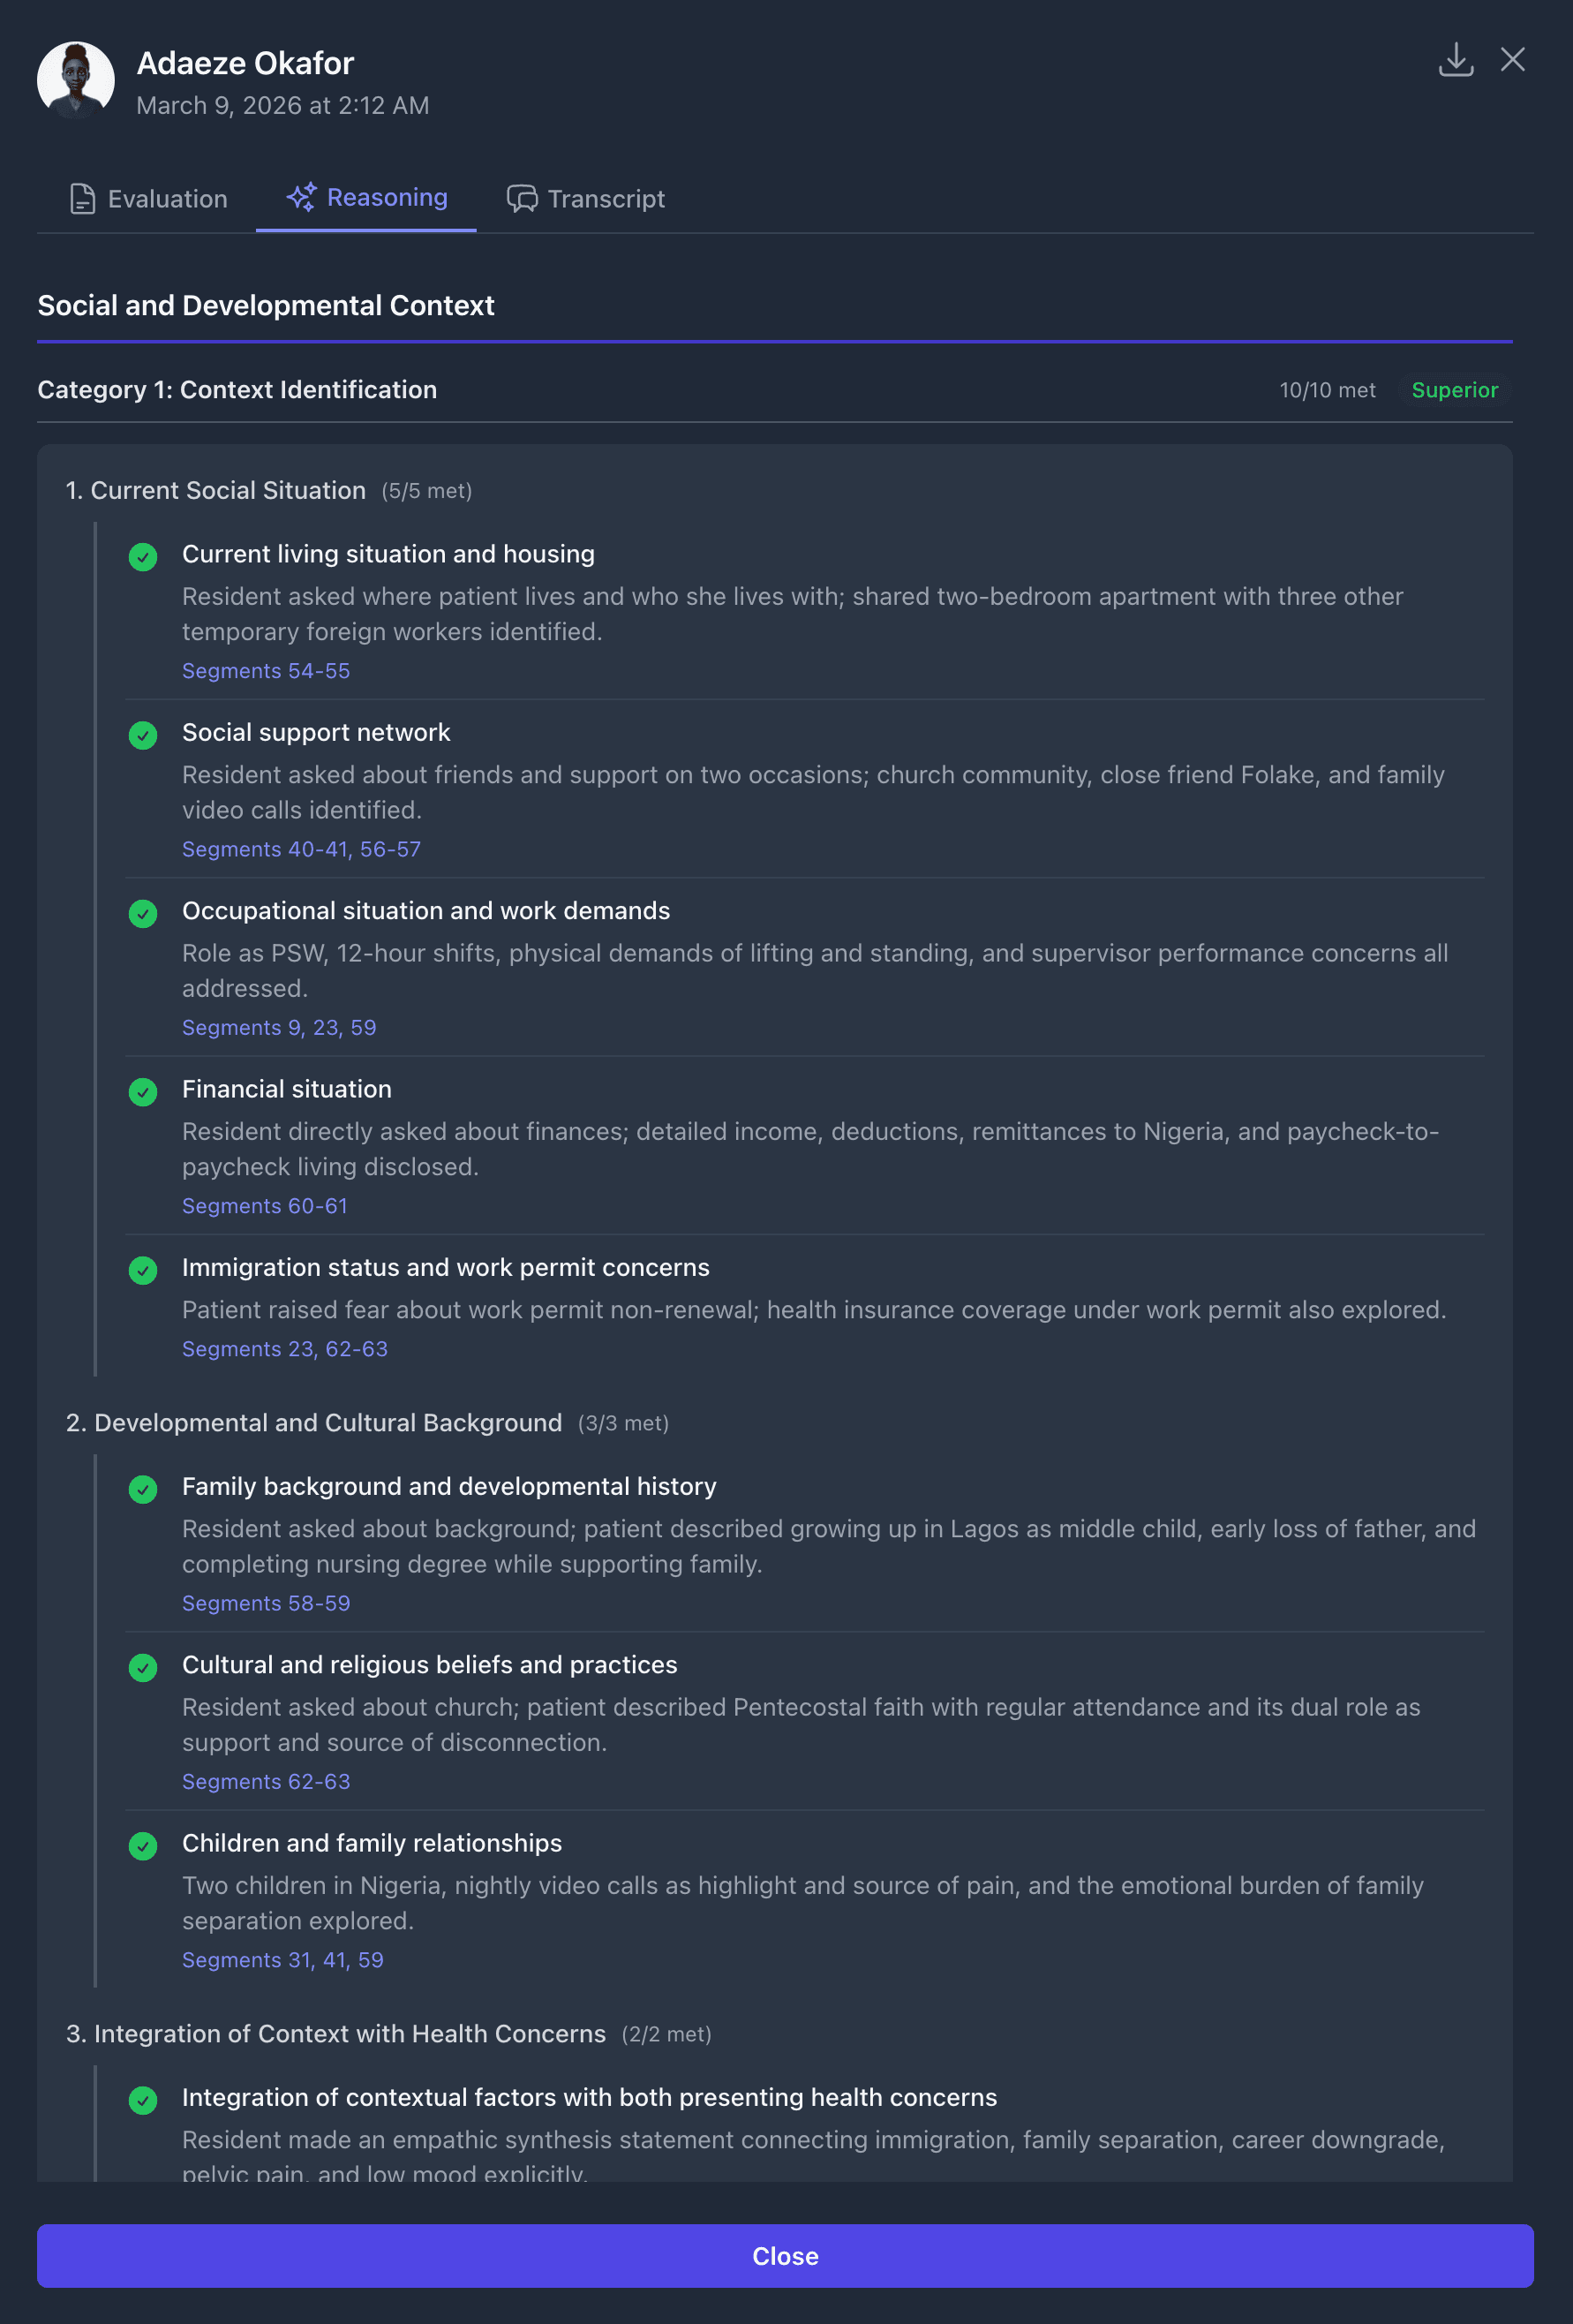Switch to the Evaluation tab
Image resolution: width=1573 pixels, height=2324 pixels.
coord(166,198)
